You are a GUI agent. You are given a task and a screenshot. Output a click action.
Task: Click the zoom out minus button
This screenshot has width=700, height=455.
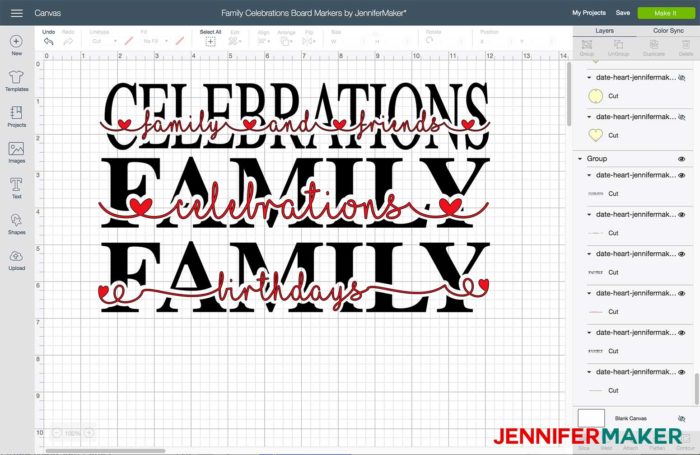point(57,433)
